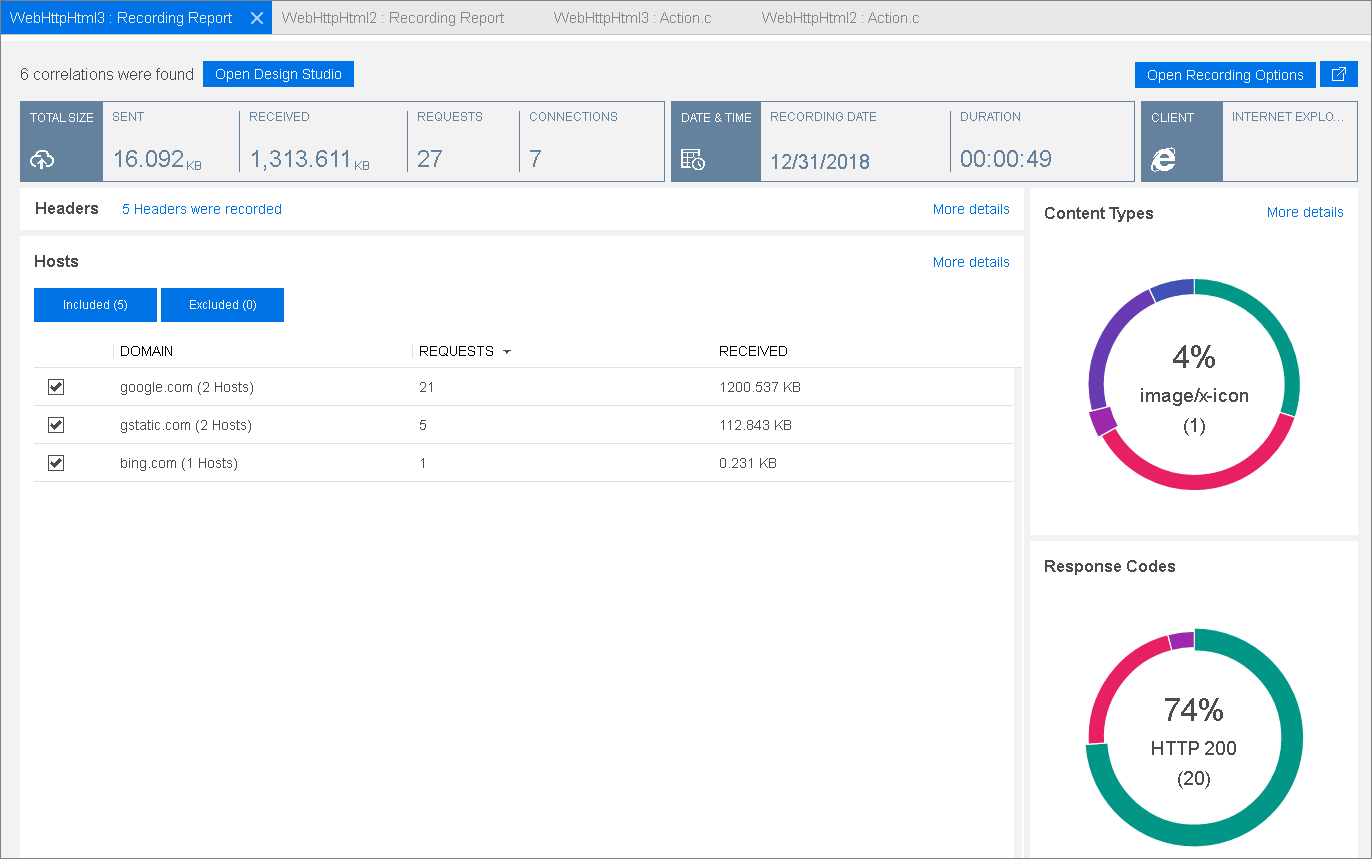The width and height of the screenshot is (1372, 859).
Task: Click the Total Size cloud upload icon
Action: tap(42, 159)
